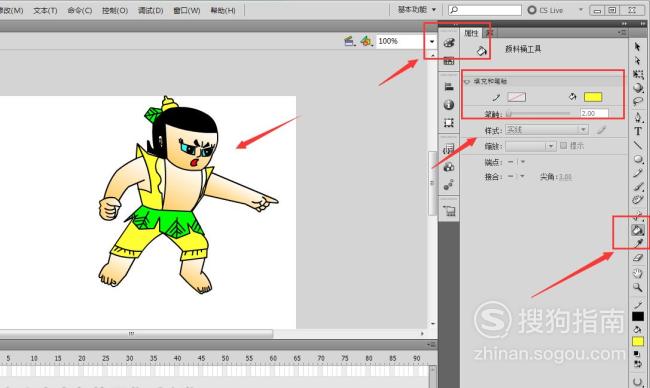The width and height of the screenshot is (650, 388).
Task: Select the Pencil tool
Action: [x=638, y=173]
